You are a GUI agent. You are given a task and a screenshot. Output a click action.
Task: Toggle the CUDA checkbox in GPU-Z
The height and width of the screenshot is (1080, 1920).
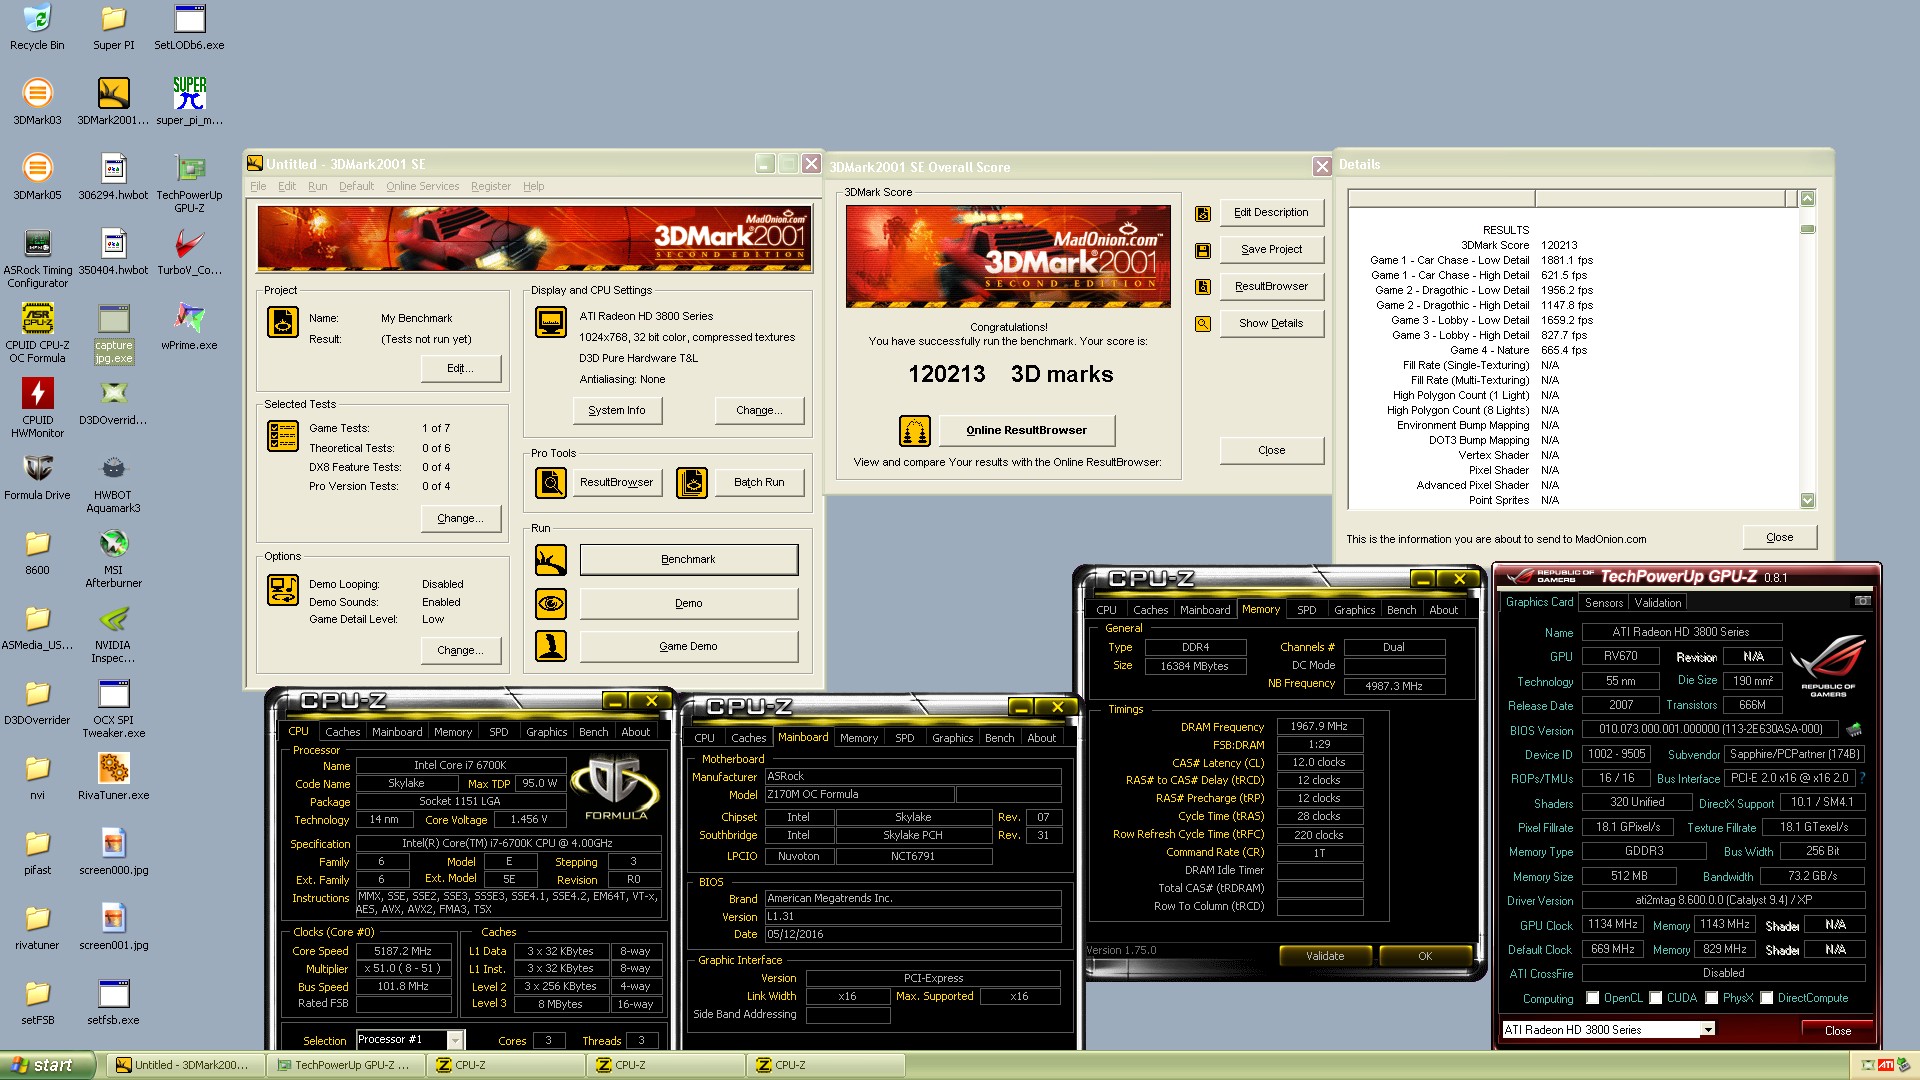click(1656, 998)
